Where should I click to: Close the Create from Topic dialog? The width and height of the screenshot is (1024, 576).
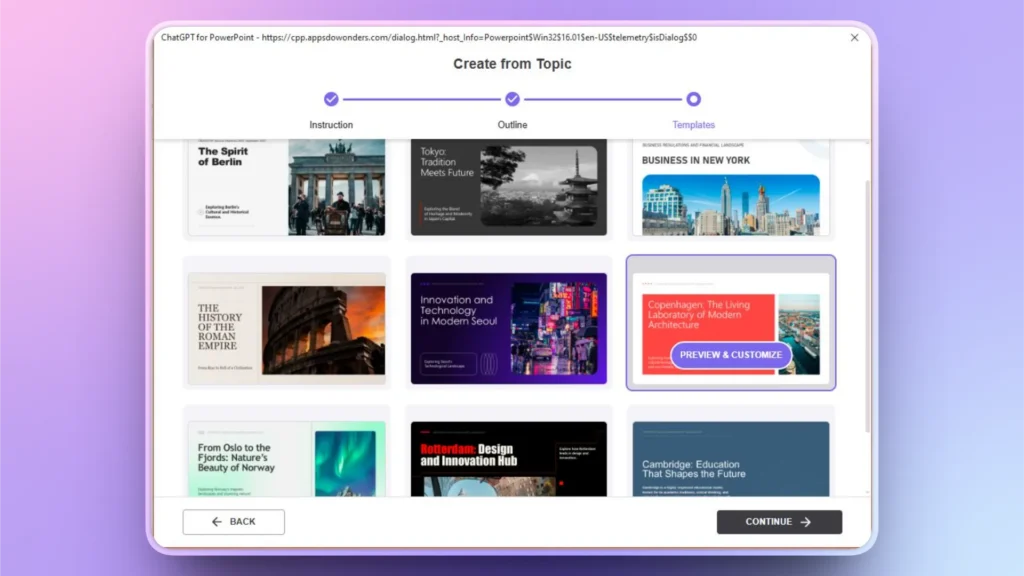click(x=855, y=37)
